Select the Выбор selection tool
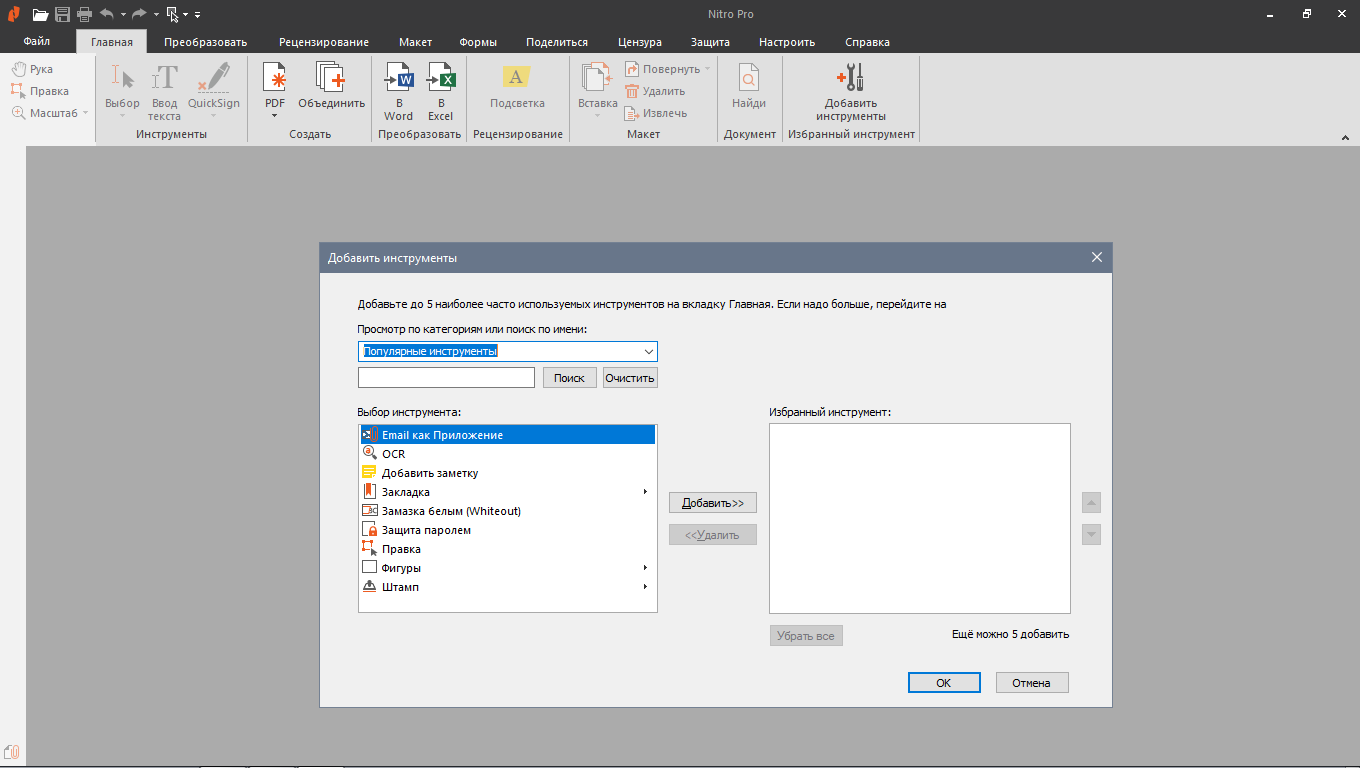Screen dimensions: 1360x768 click(123, 91)
